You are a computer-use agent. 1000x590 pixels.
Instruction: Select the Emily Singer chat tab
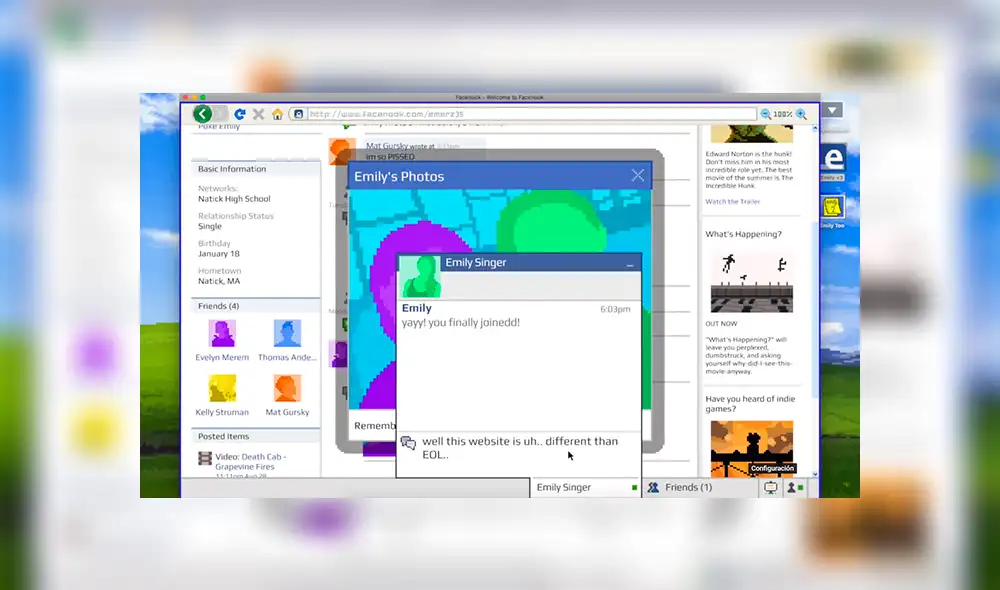tap(565, 487)
